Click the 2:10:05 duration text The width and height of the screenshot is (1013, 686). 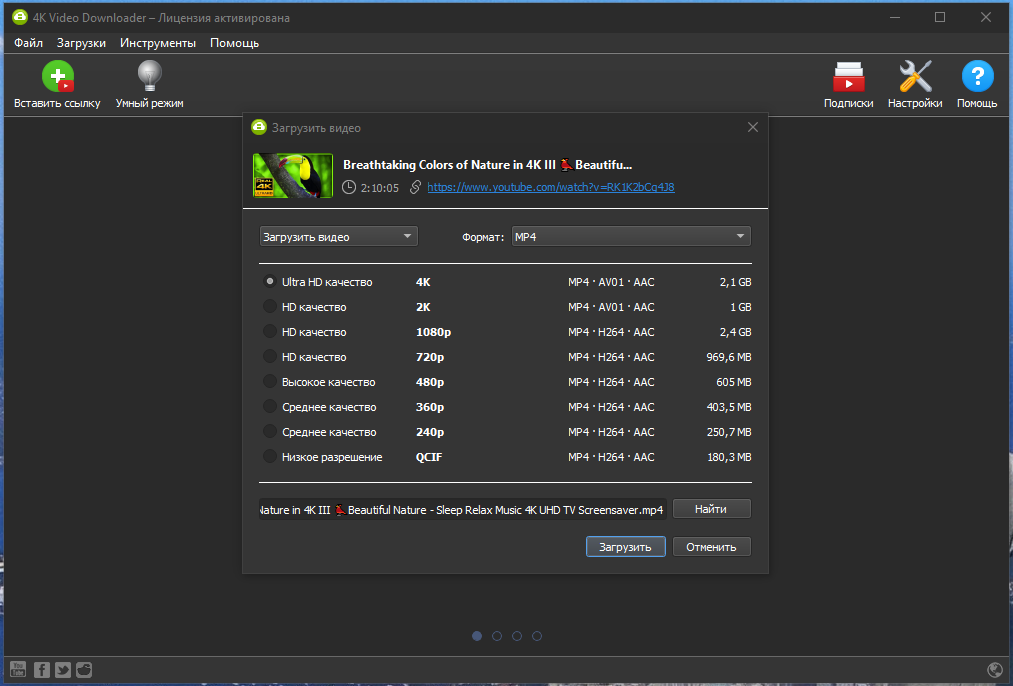tap(380, 188)
